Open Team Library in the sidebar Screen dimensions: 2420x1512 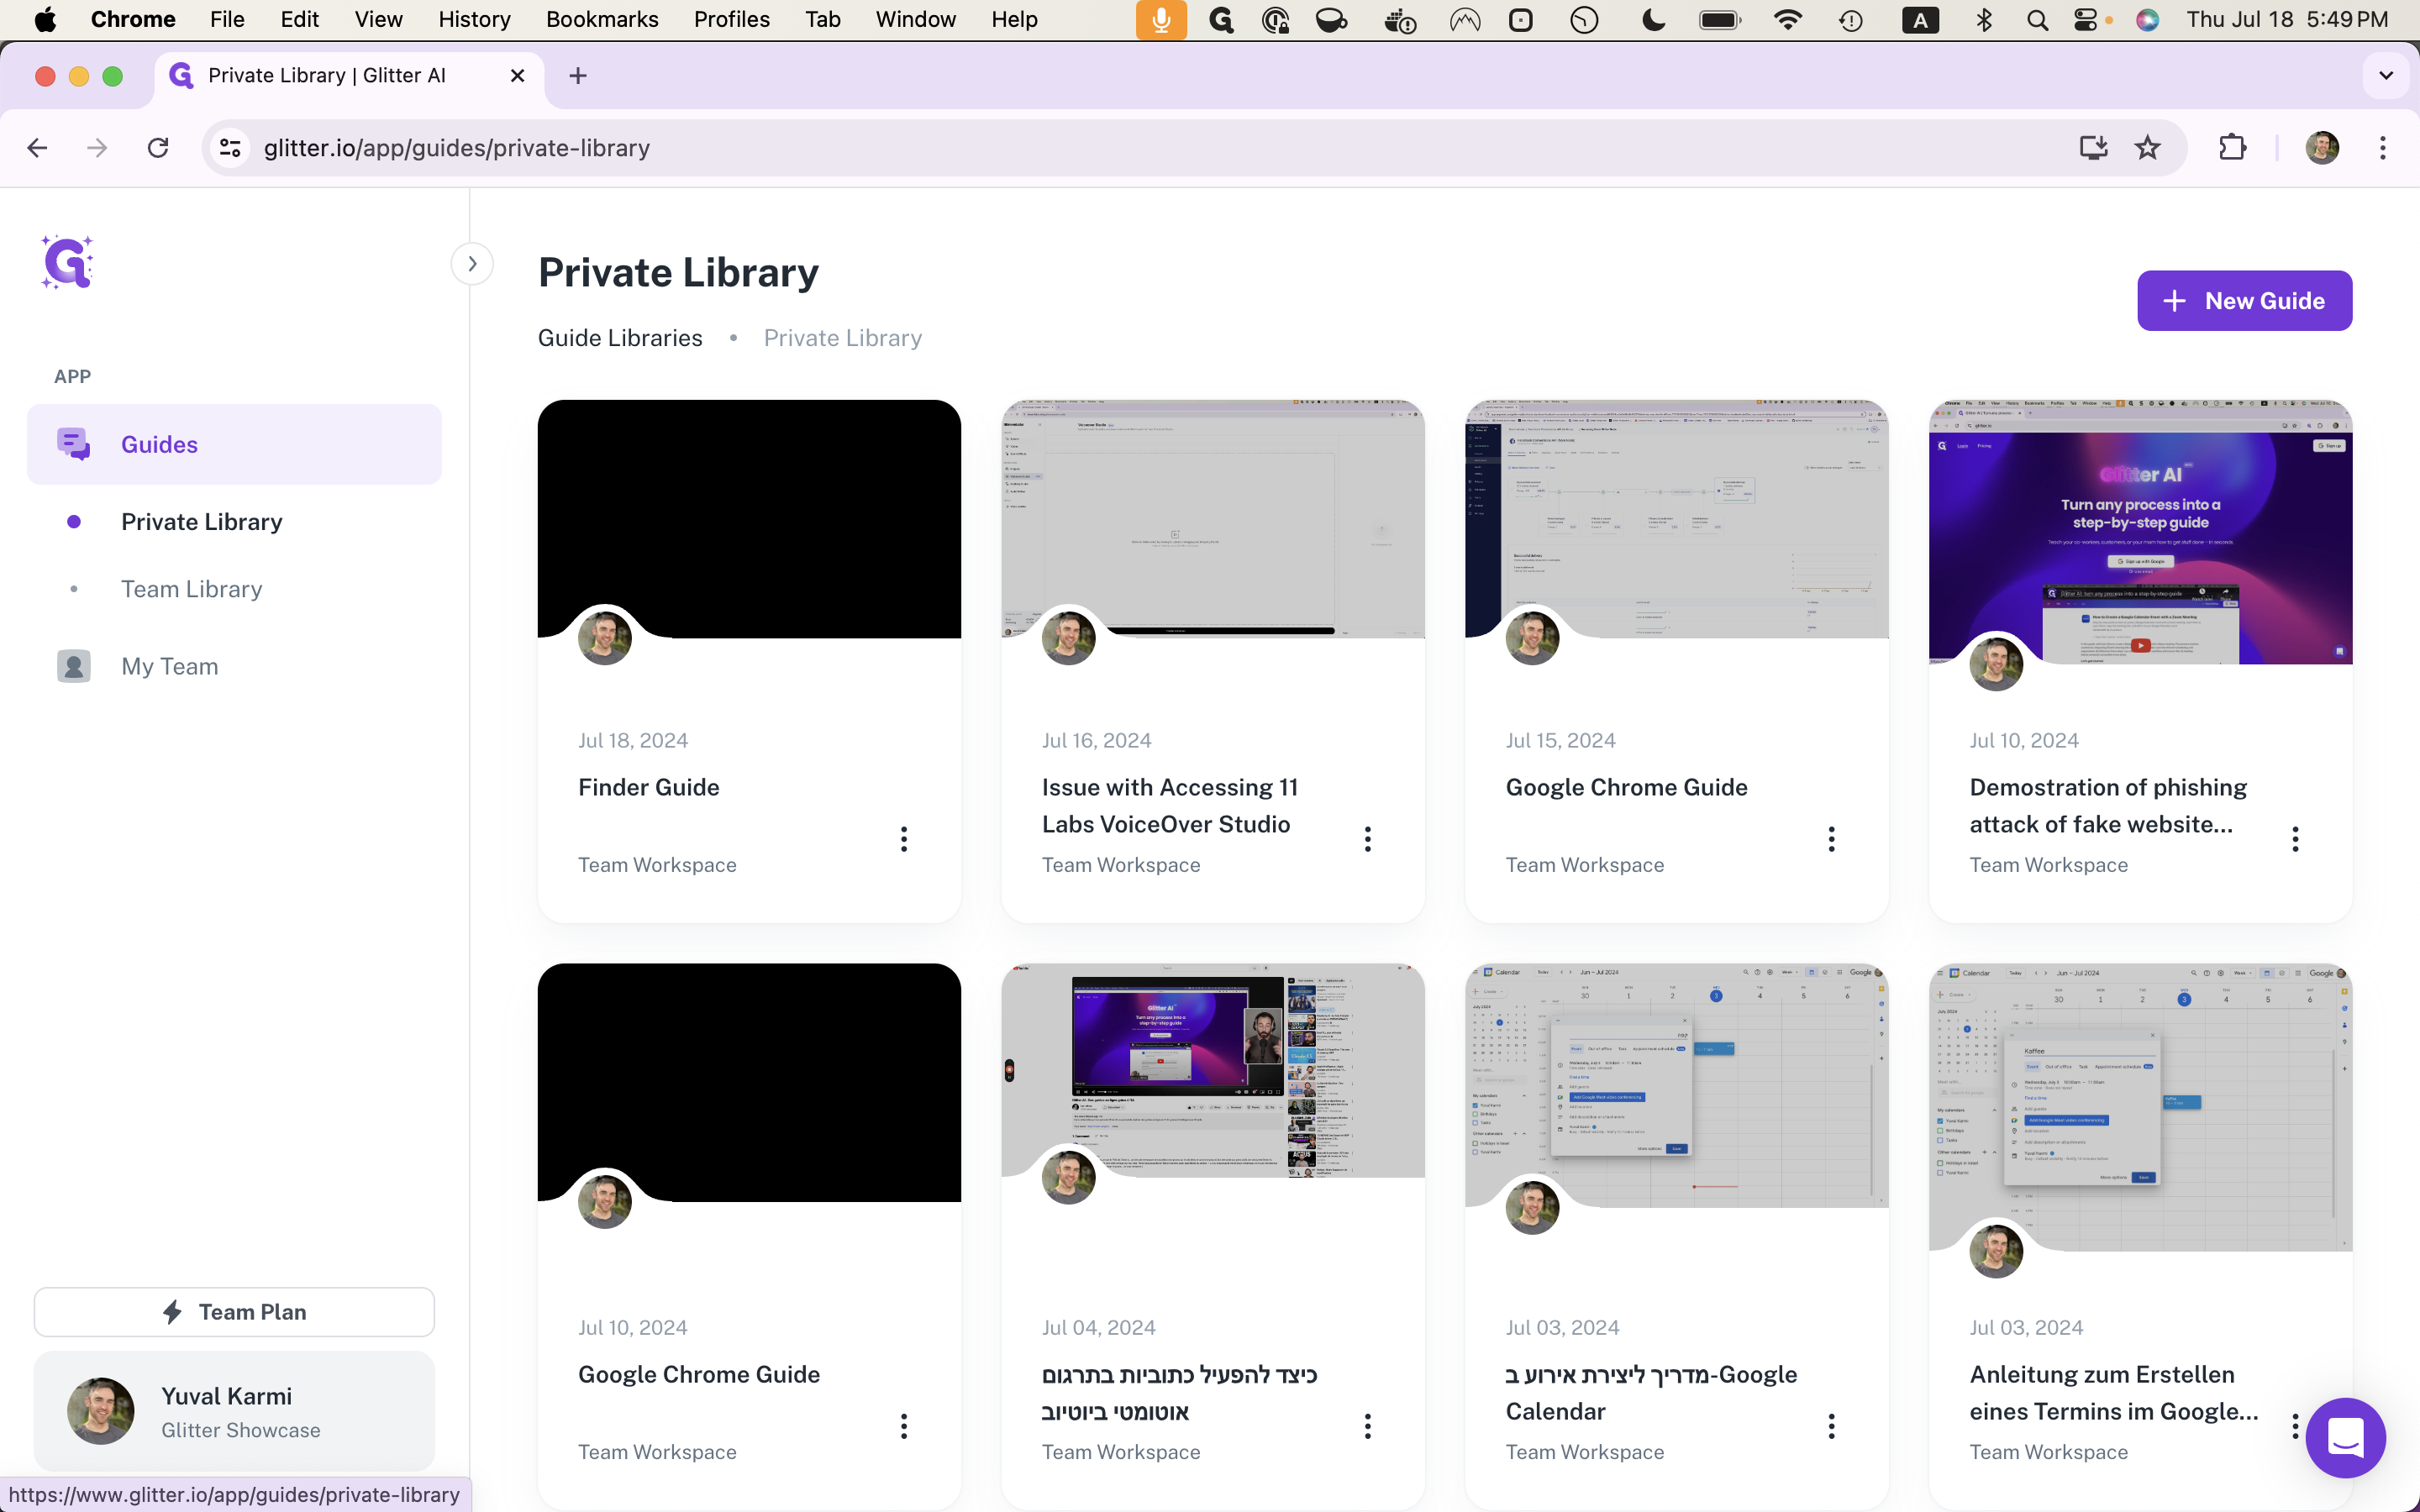pos(191,589)
